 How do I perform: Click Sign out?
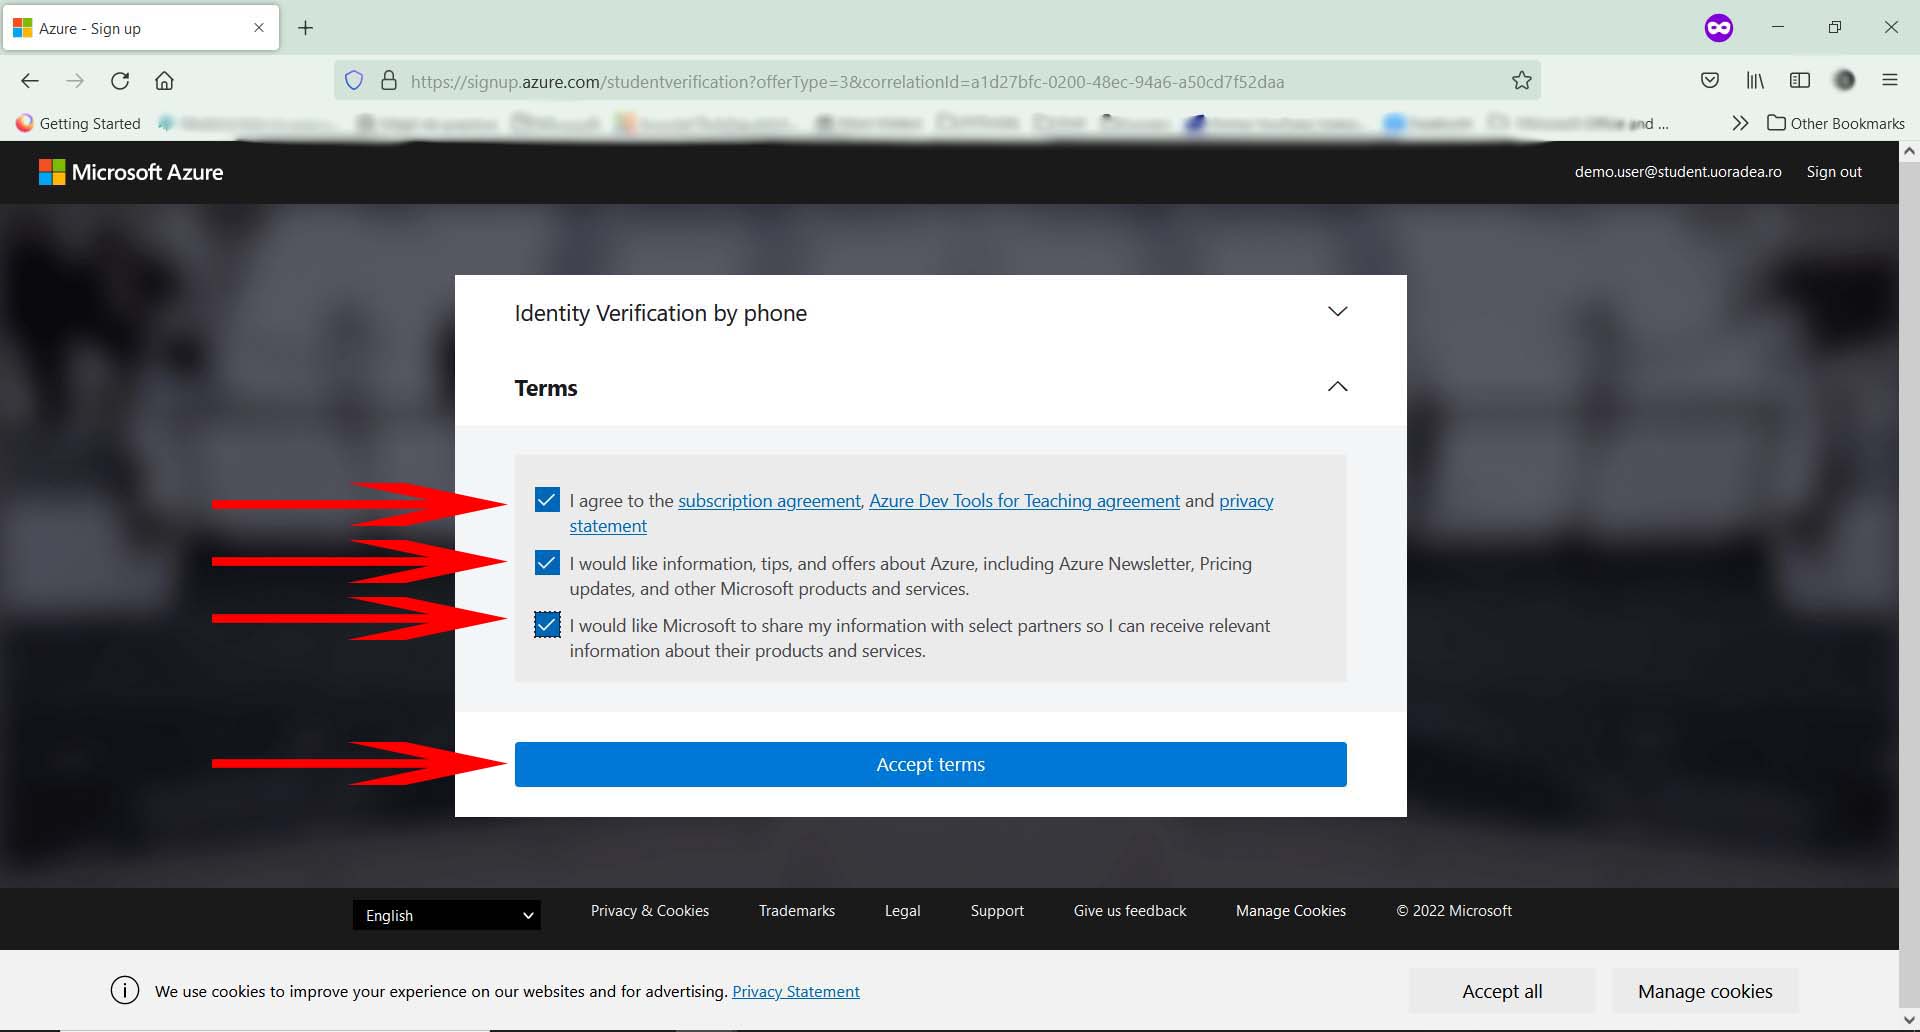pos(1834,172)
